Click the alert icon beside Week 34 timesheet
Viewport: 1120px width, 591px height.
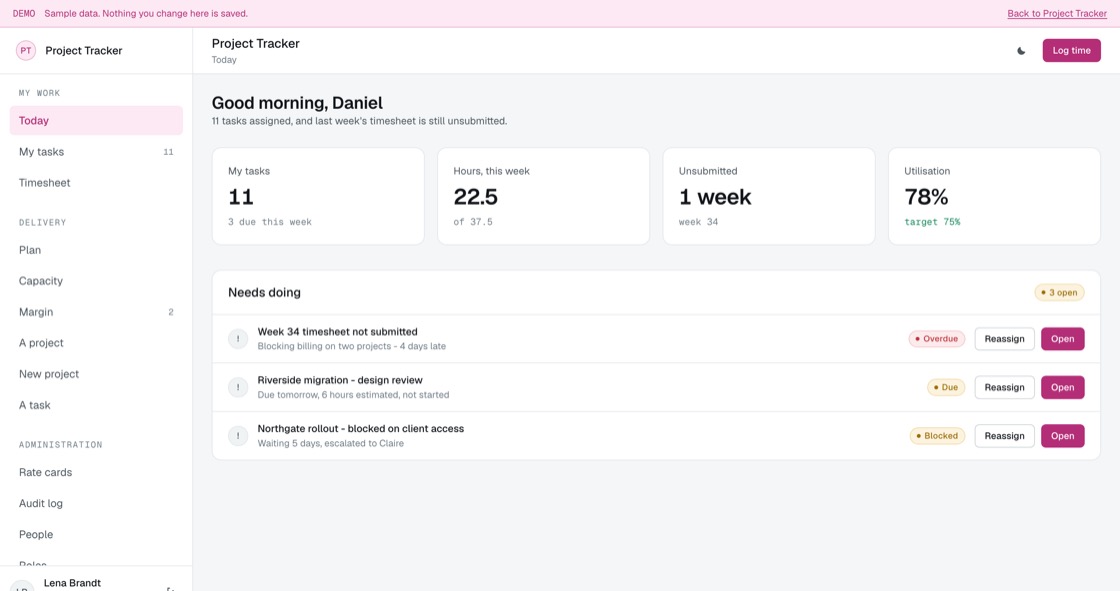coord(238,339)
